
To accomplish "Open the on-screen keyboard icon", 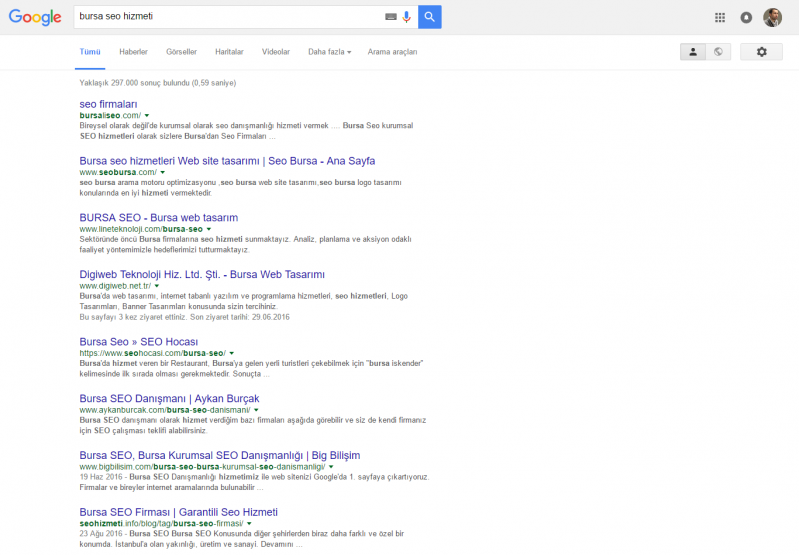I will click(391, 17).
